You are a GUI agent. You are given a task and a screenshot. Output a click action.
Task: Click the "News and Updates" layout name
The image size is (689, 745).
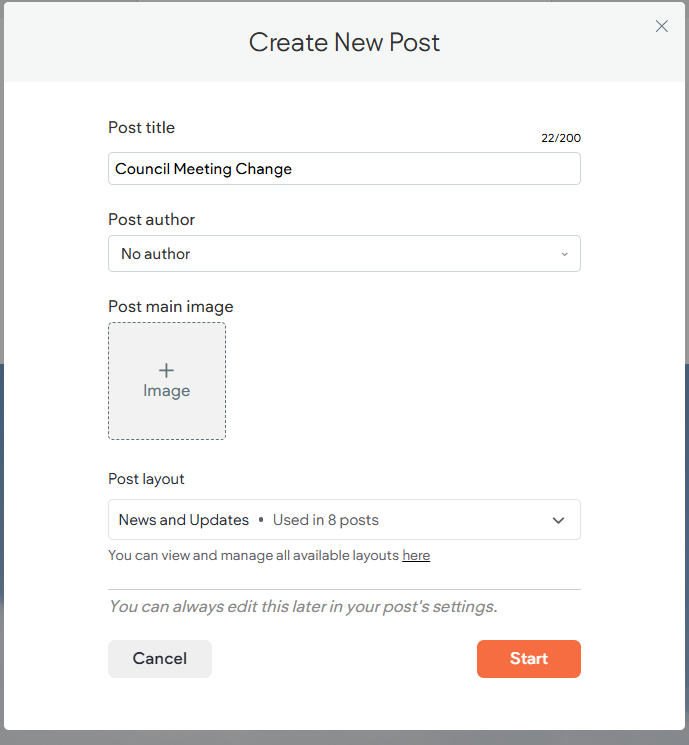pyautogui.click(x=184, y=520)
